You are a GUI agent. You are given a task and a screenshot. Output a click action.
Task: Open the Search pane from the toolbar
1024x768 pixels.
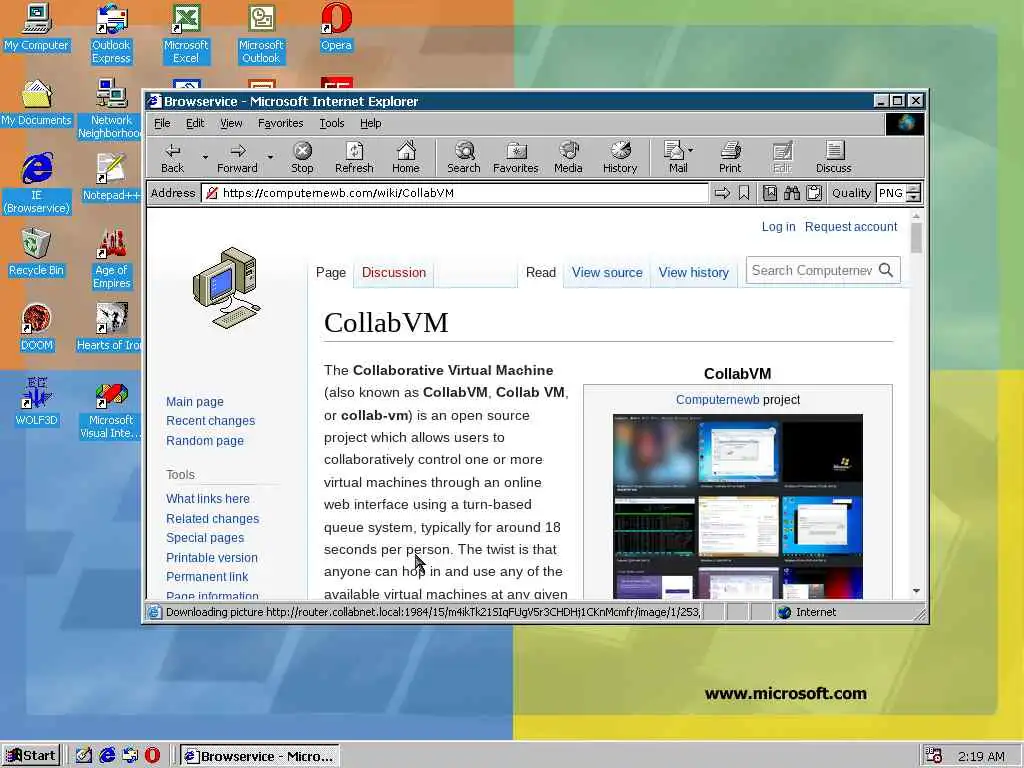pos(464,157)
